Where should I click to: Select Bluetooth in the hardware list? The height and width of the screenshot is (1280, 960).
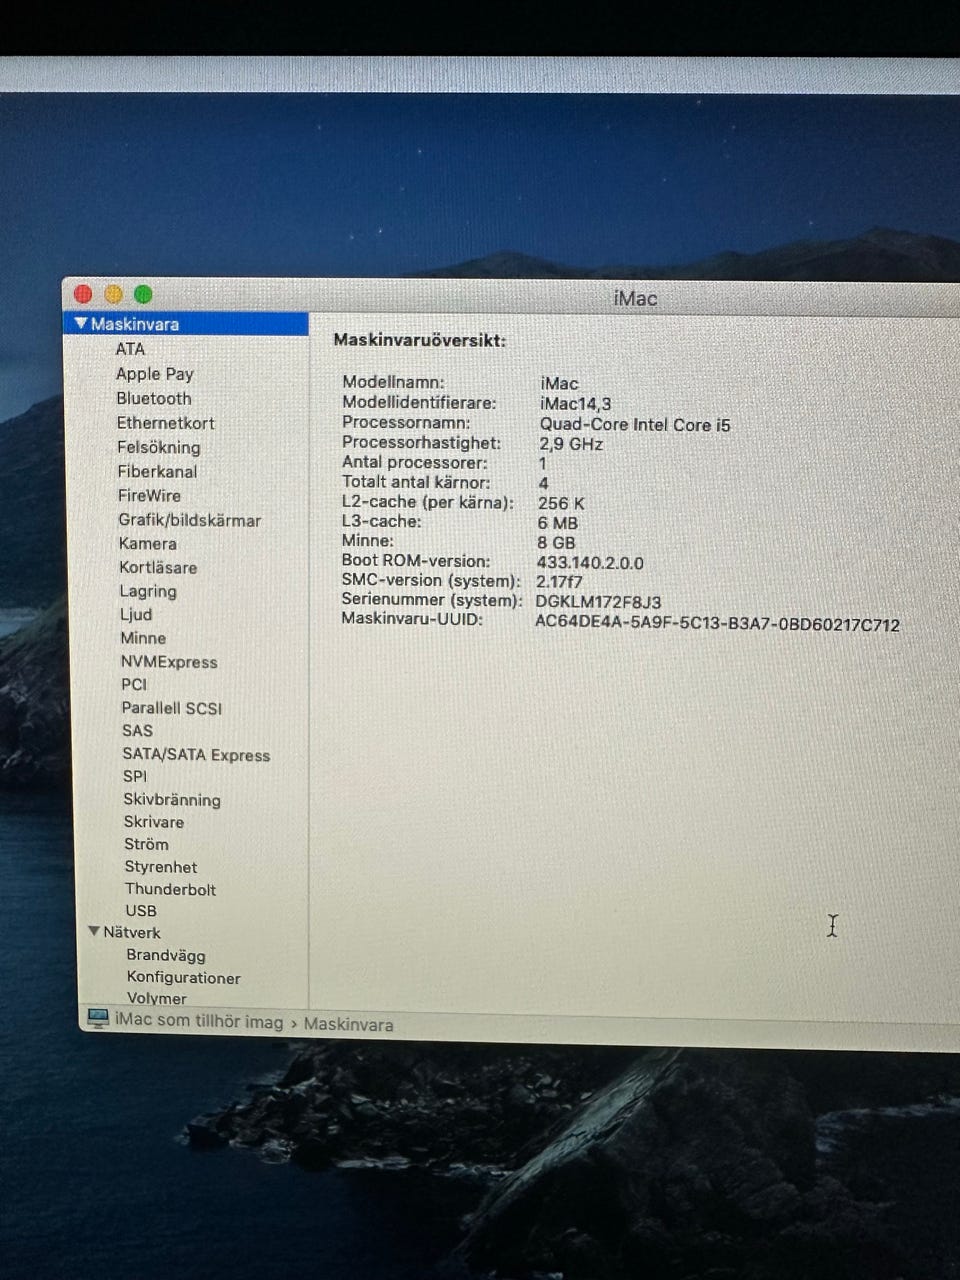tap(153, 398)
